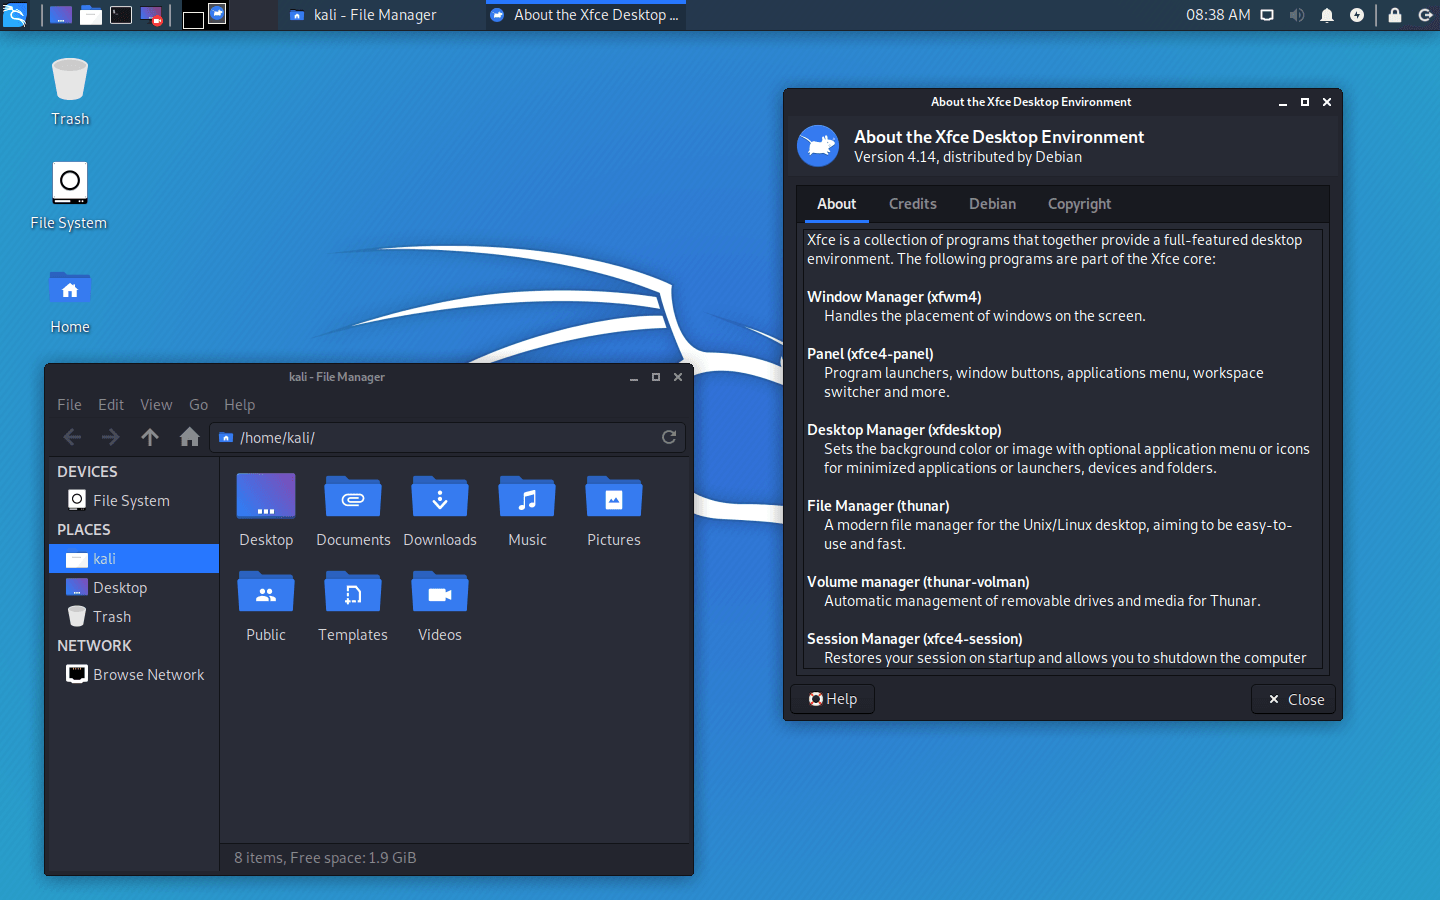Select the Home desktop icon
This screenshot has height=900, width=1440.
pos(70,301)
